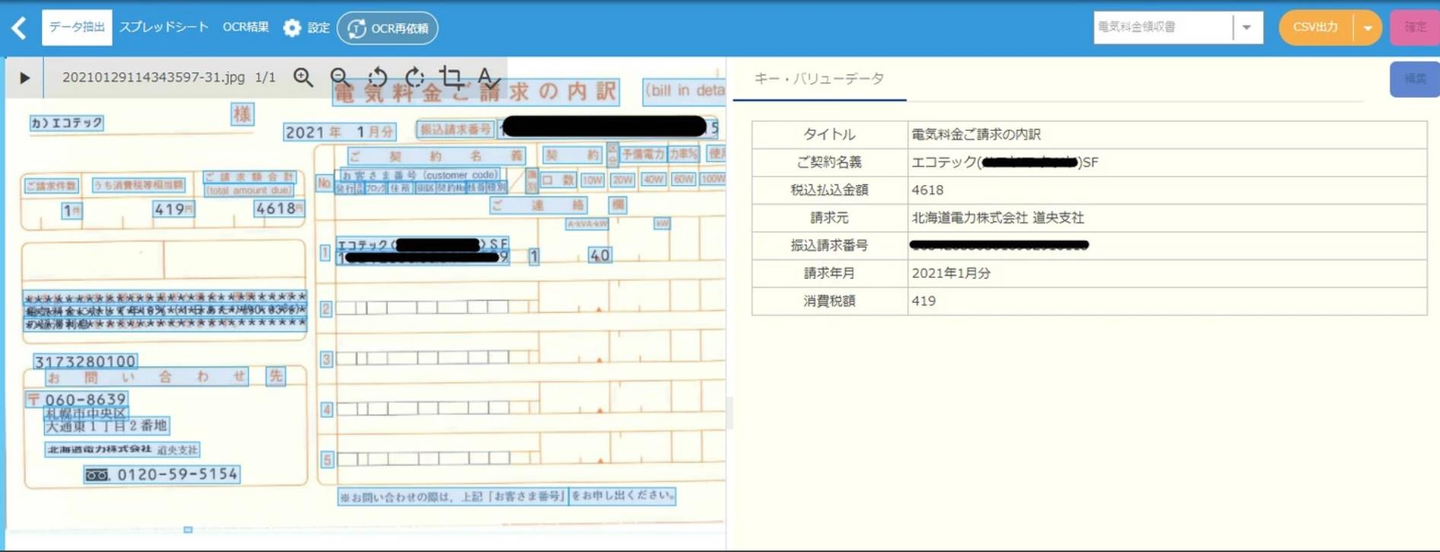
Task: Rotate the image counterclockwise
Action: (x=377, y=78)
